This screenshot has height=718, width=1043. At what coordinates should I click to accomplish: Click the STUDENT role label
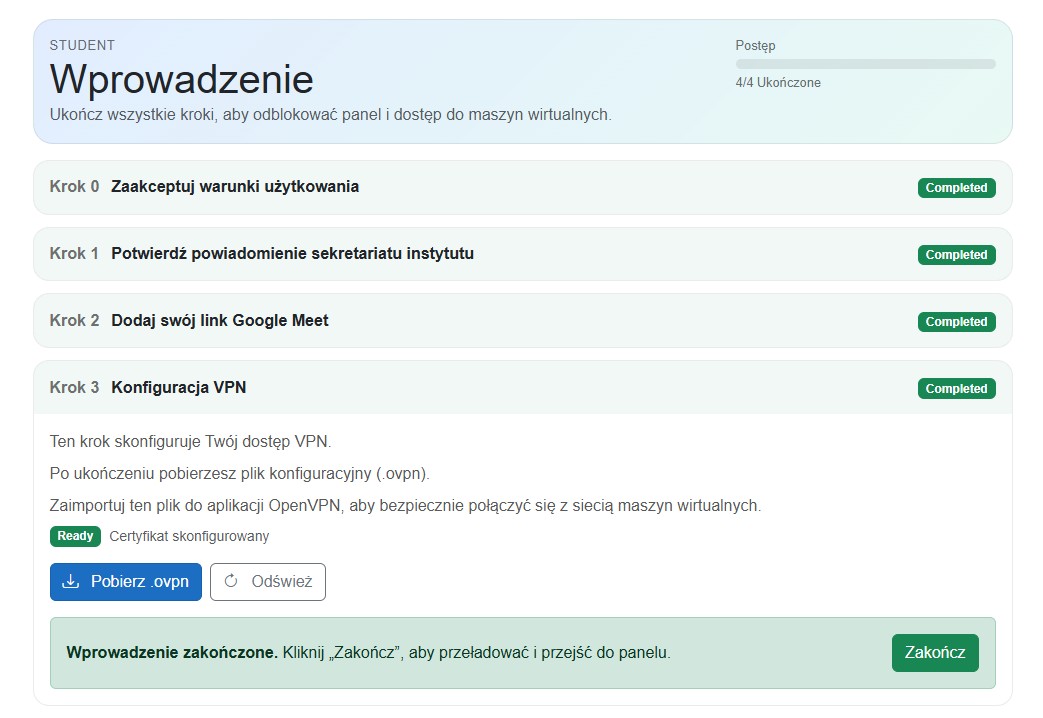82,45
